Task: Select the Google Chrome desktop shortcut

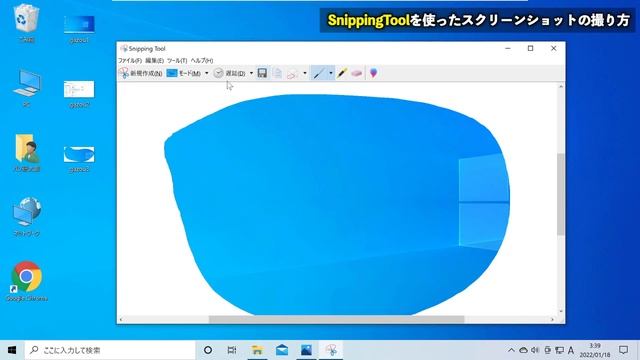Action: (27, 282)
